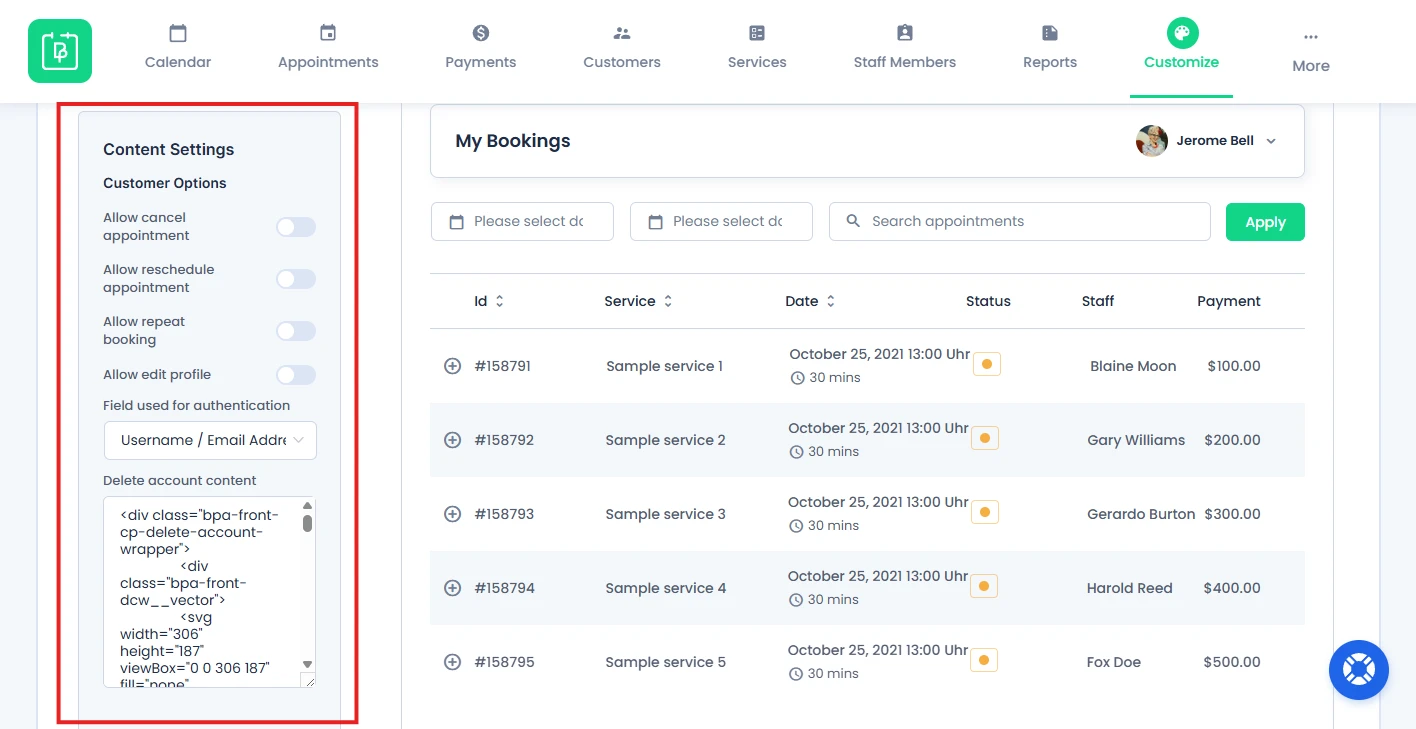Click the BookingPress logo icon
The width and height of the screenshot is (1416, 729).
coord(60,51)
